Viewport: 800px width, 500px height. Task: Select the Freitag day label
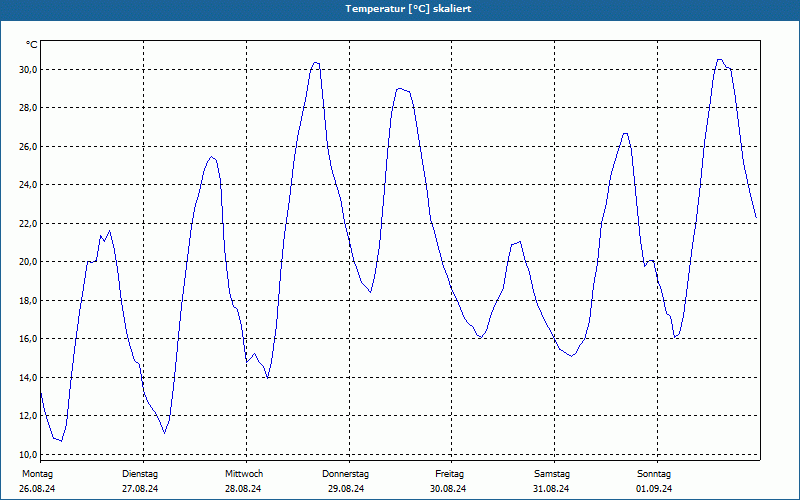click(x=449, y=474)
